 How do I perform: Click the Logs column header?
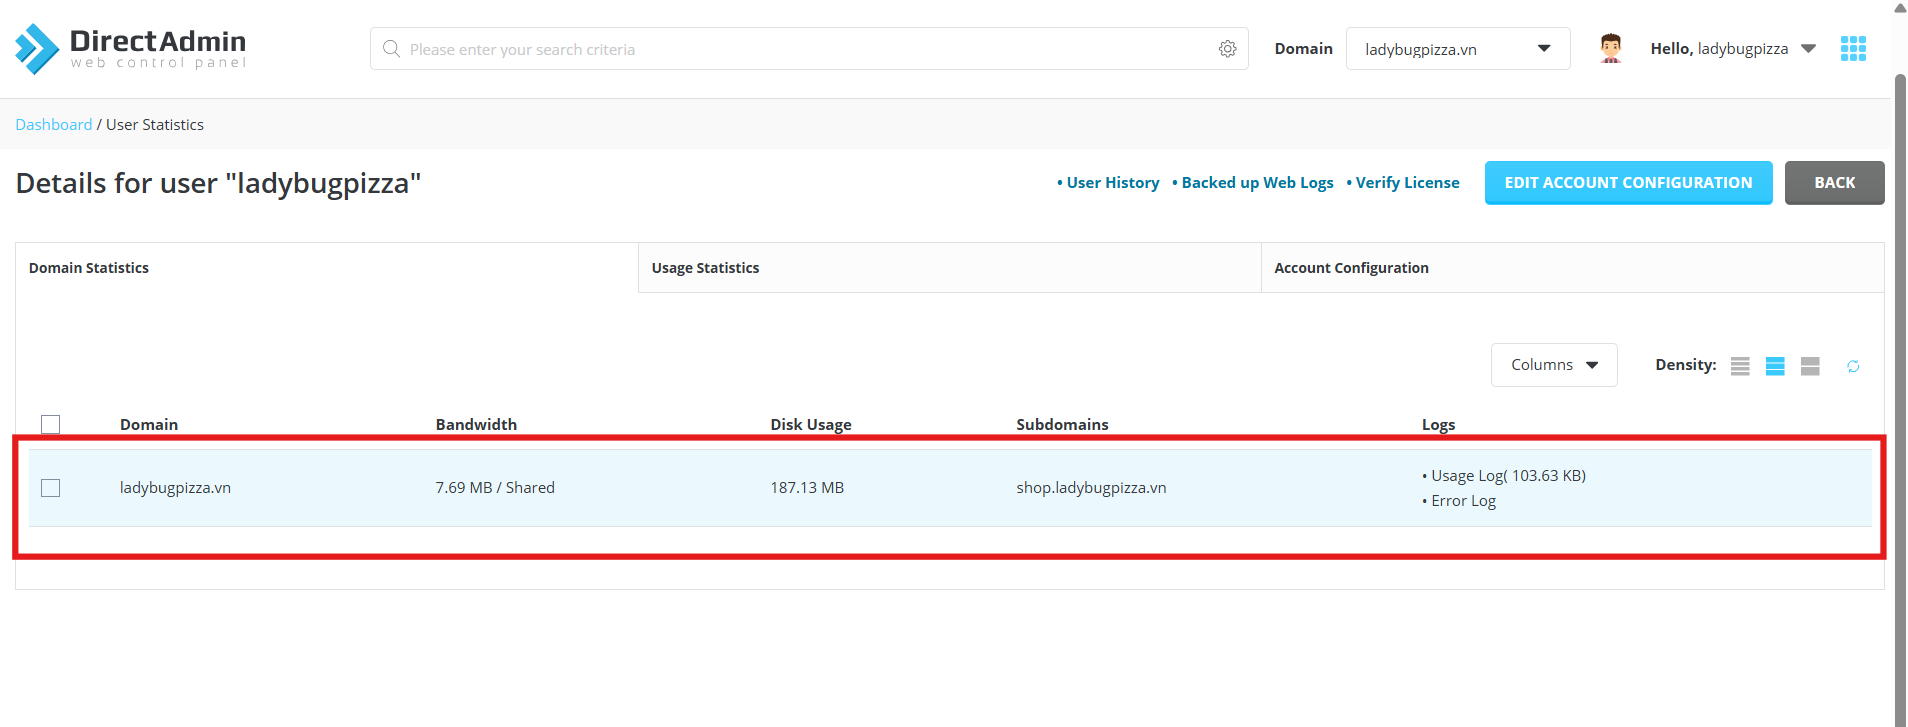(1438, 425)
